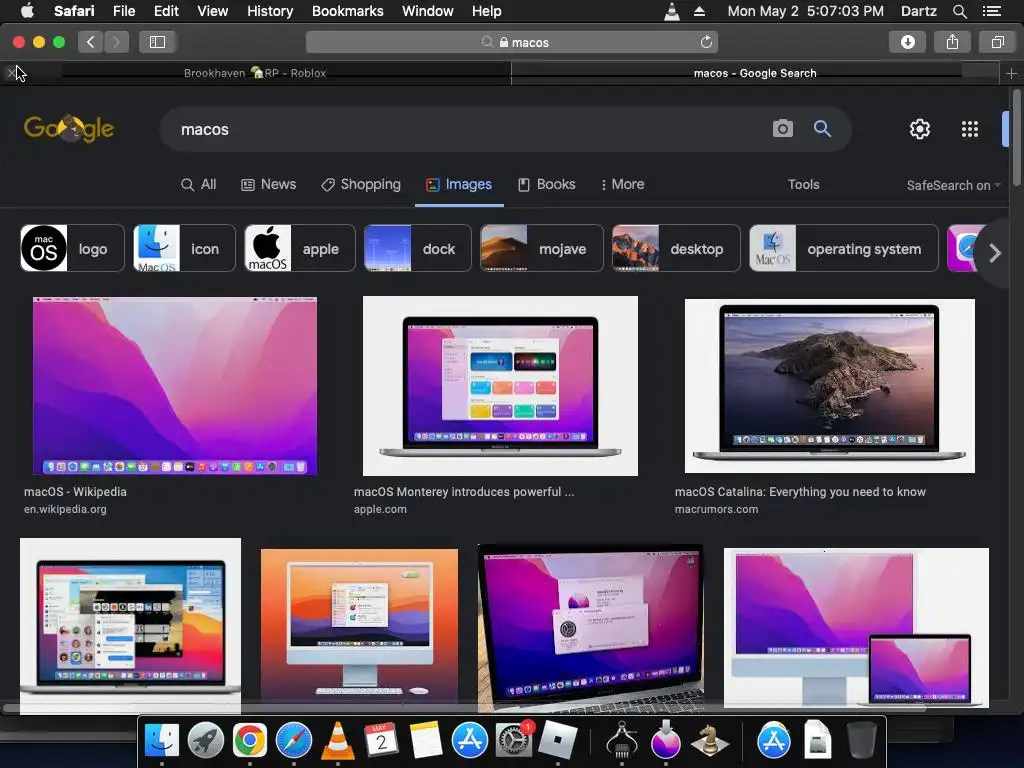This screenshot has height=768, width=1024.
Task: Switch to the News results tab
Action: point(268,185)
